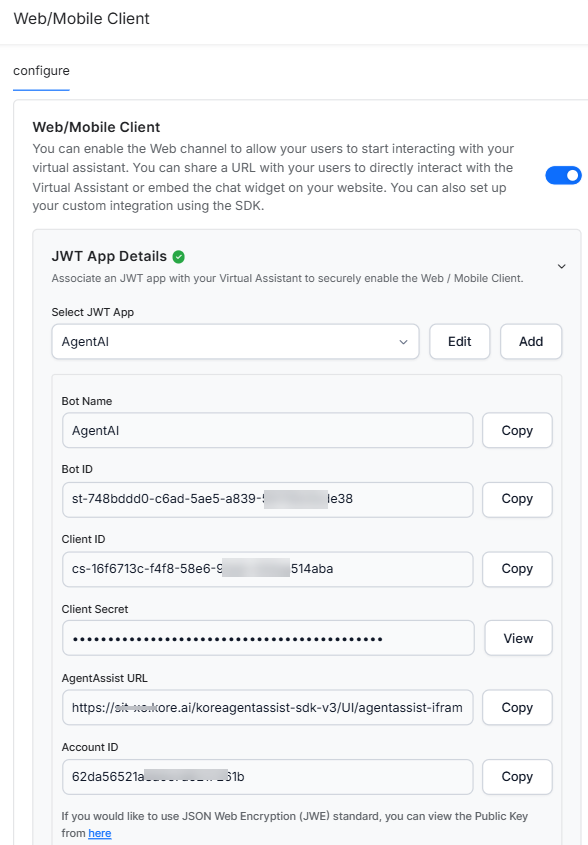Image resolution: width=588 pixels, height=845 pixels.
Task: Toggle the Web/Mobile Client channel switch
Action: (563, 175)
